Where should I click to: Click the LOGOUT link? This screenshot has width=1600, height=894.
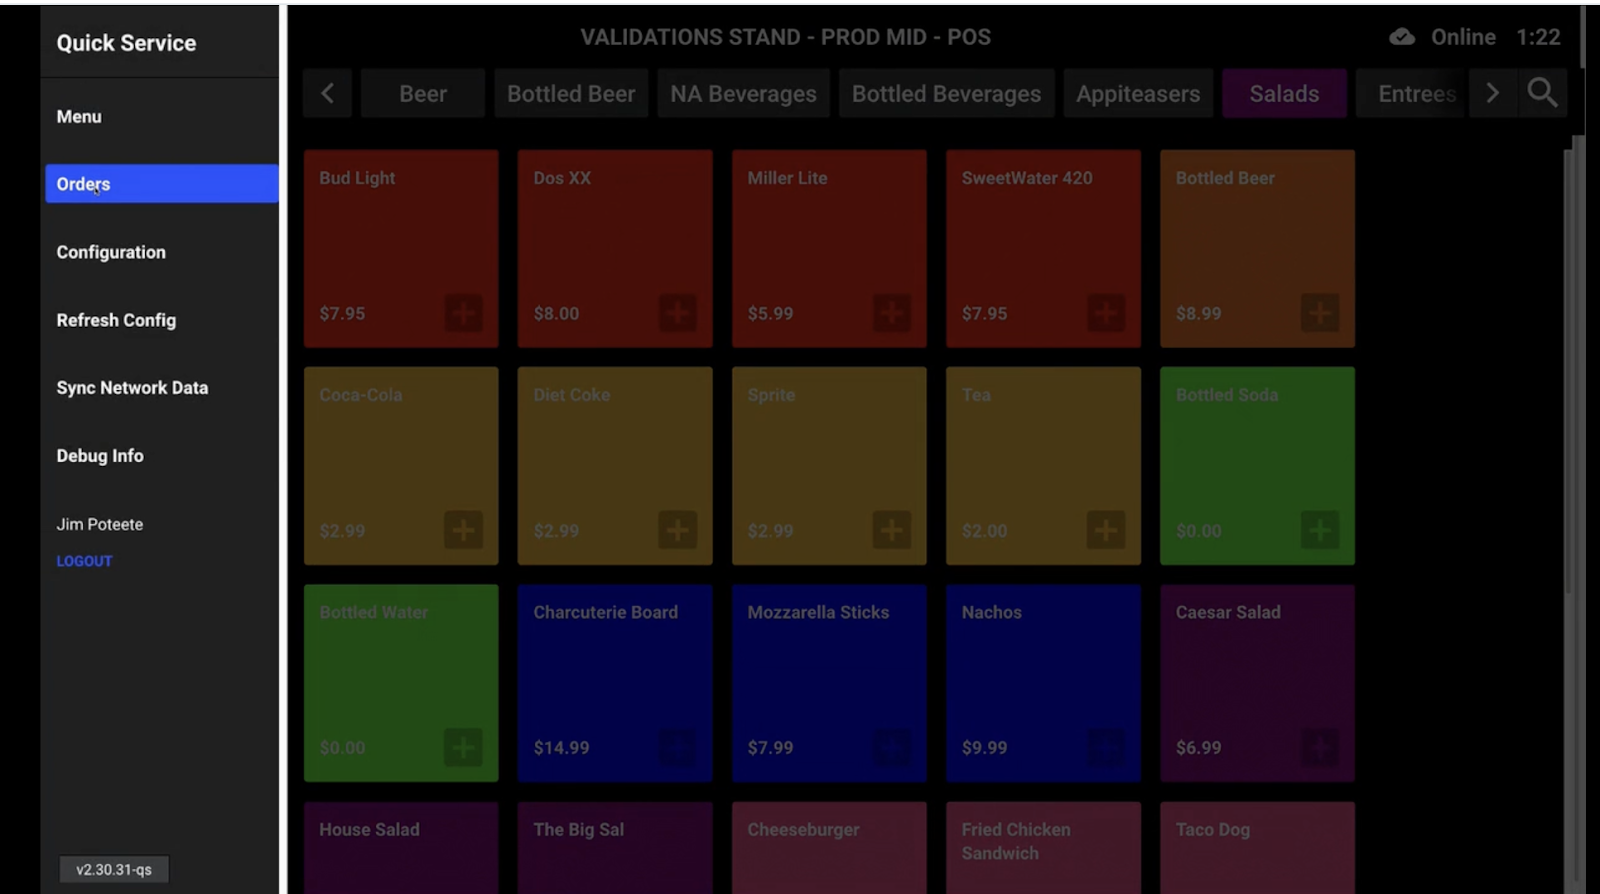pyautogui.click(x=84, y=561)
